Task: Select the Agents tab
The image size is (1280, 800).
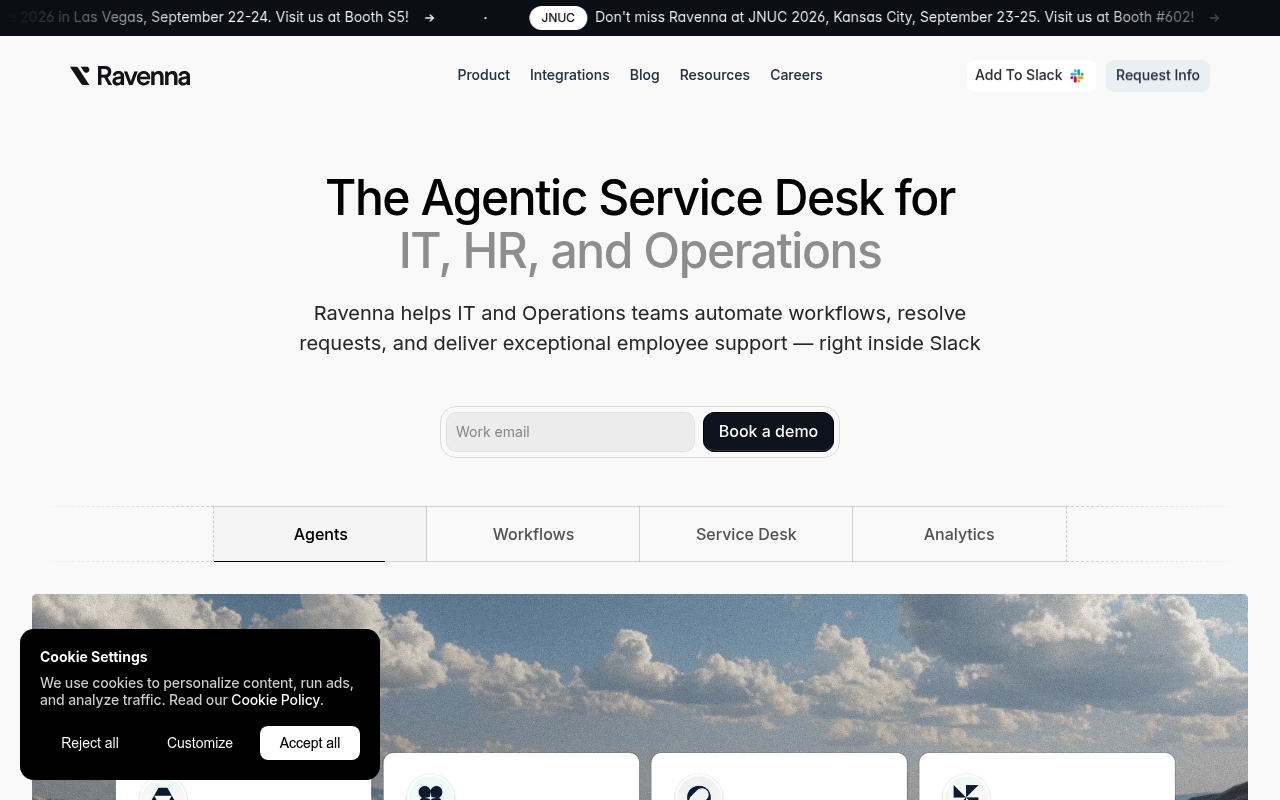Action: tap(320, 534)
